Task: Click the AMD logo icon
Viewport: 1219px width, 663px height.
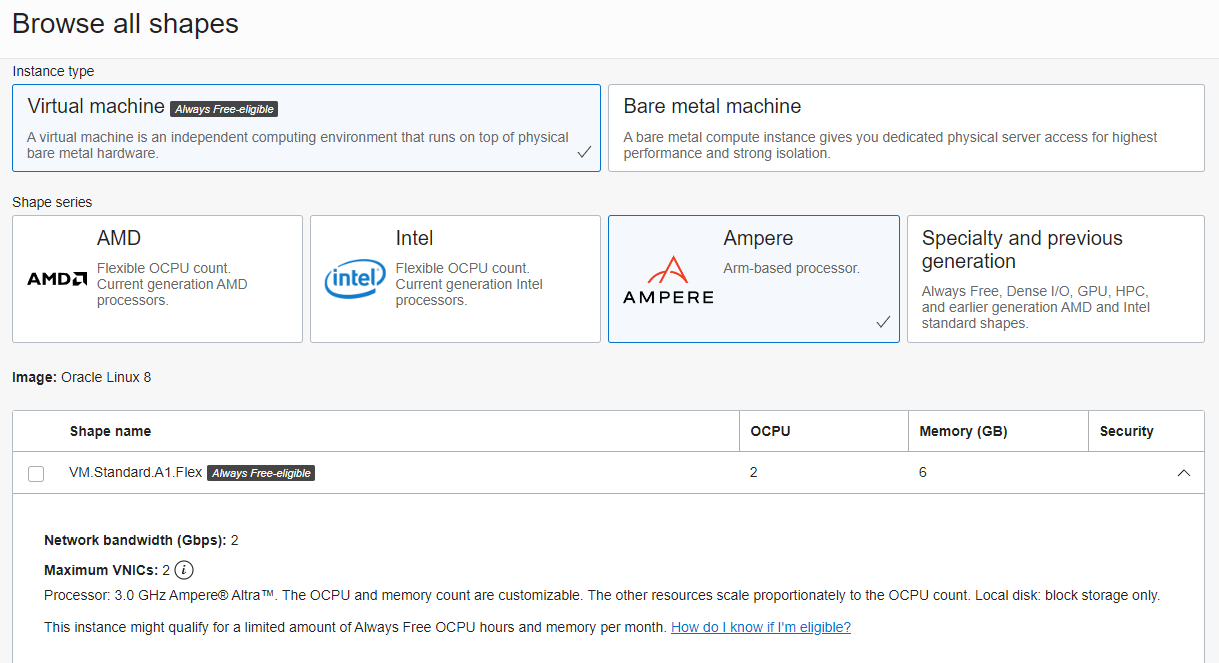Action: coord(56,278)
